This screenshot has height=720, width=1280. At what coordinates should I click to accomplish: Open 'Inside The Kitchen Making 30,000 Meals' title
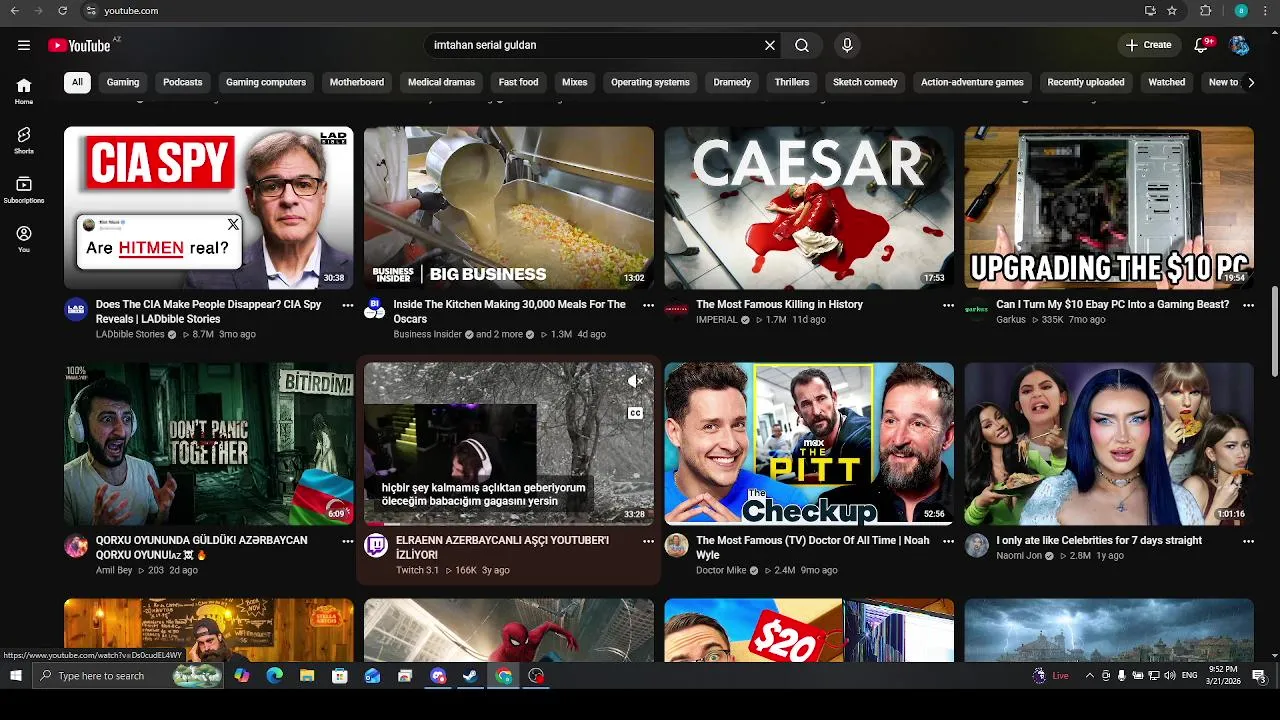[x=509, y=312]
